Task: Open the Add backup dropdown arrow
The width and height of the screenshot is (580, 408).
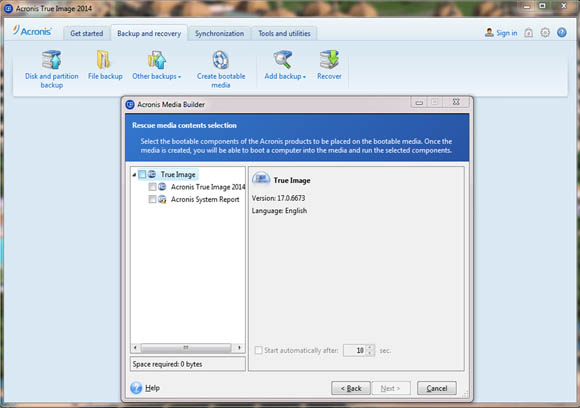Action: coord(304,77)
